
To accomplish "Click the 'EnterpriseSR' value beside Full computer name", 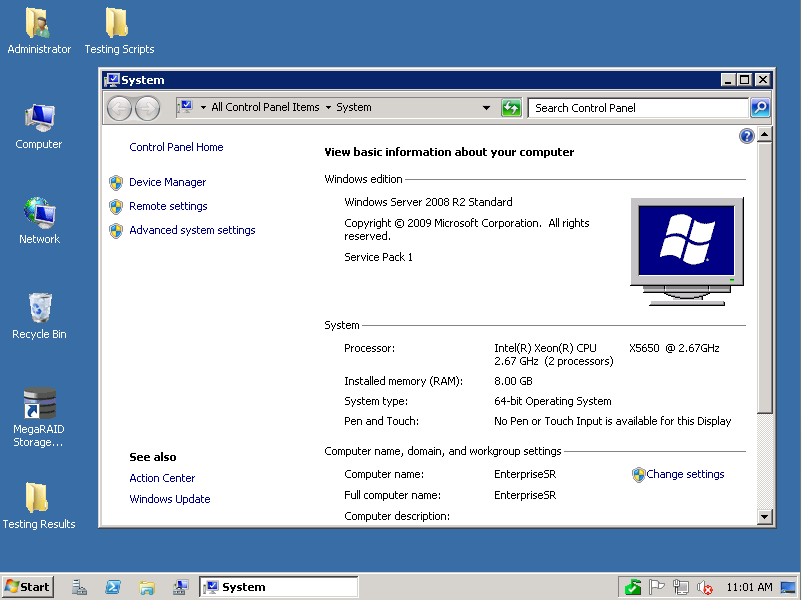I will pyautogui.click(x=525, y=495).
